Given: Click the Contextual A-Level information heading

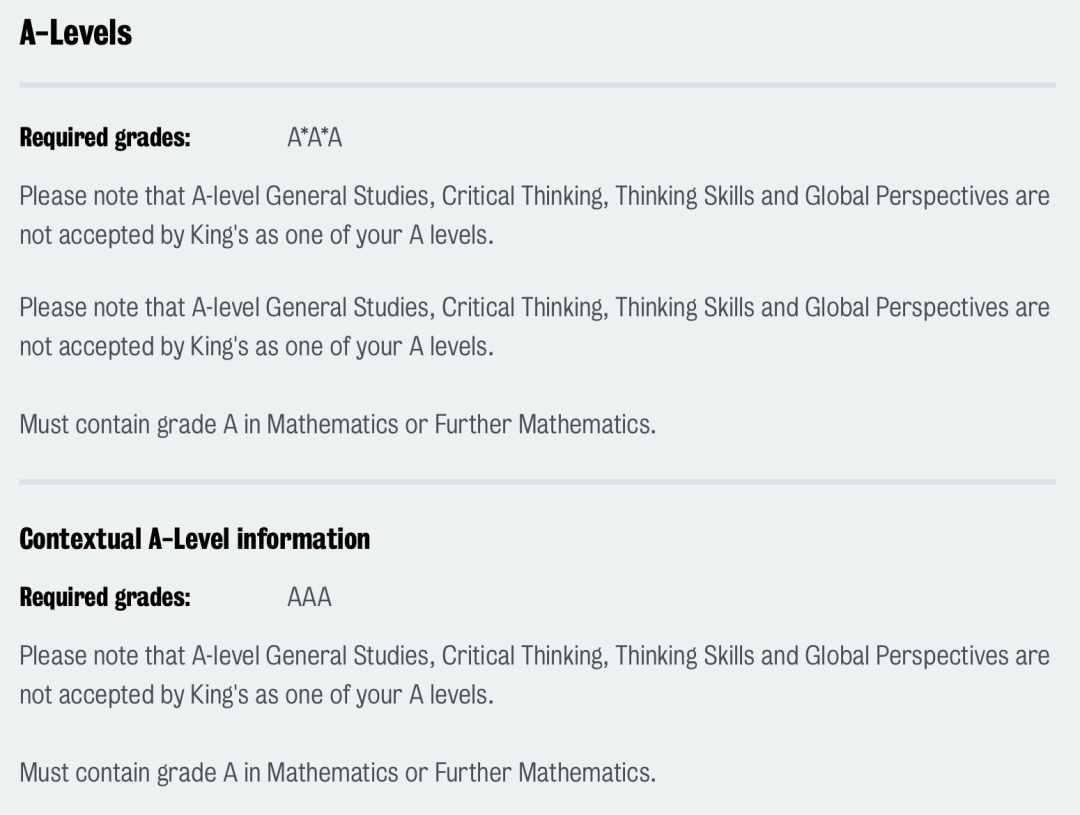Looking at the screenshot, I should coord(195,539).
